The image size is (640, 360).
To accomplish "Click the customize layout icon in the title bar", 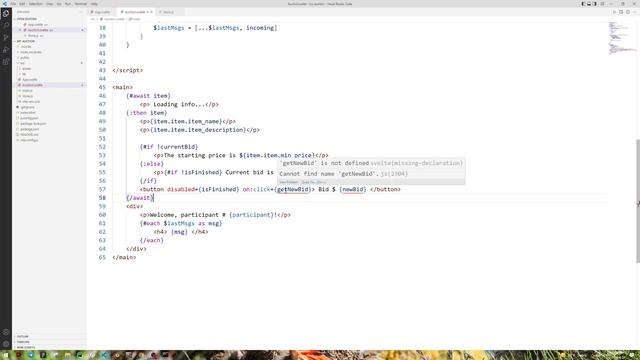I will click(602, 4).
